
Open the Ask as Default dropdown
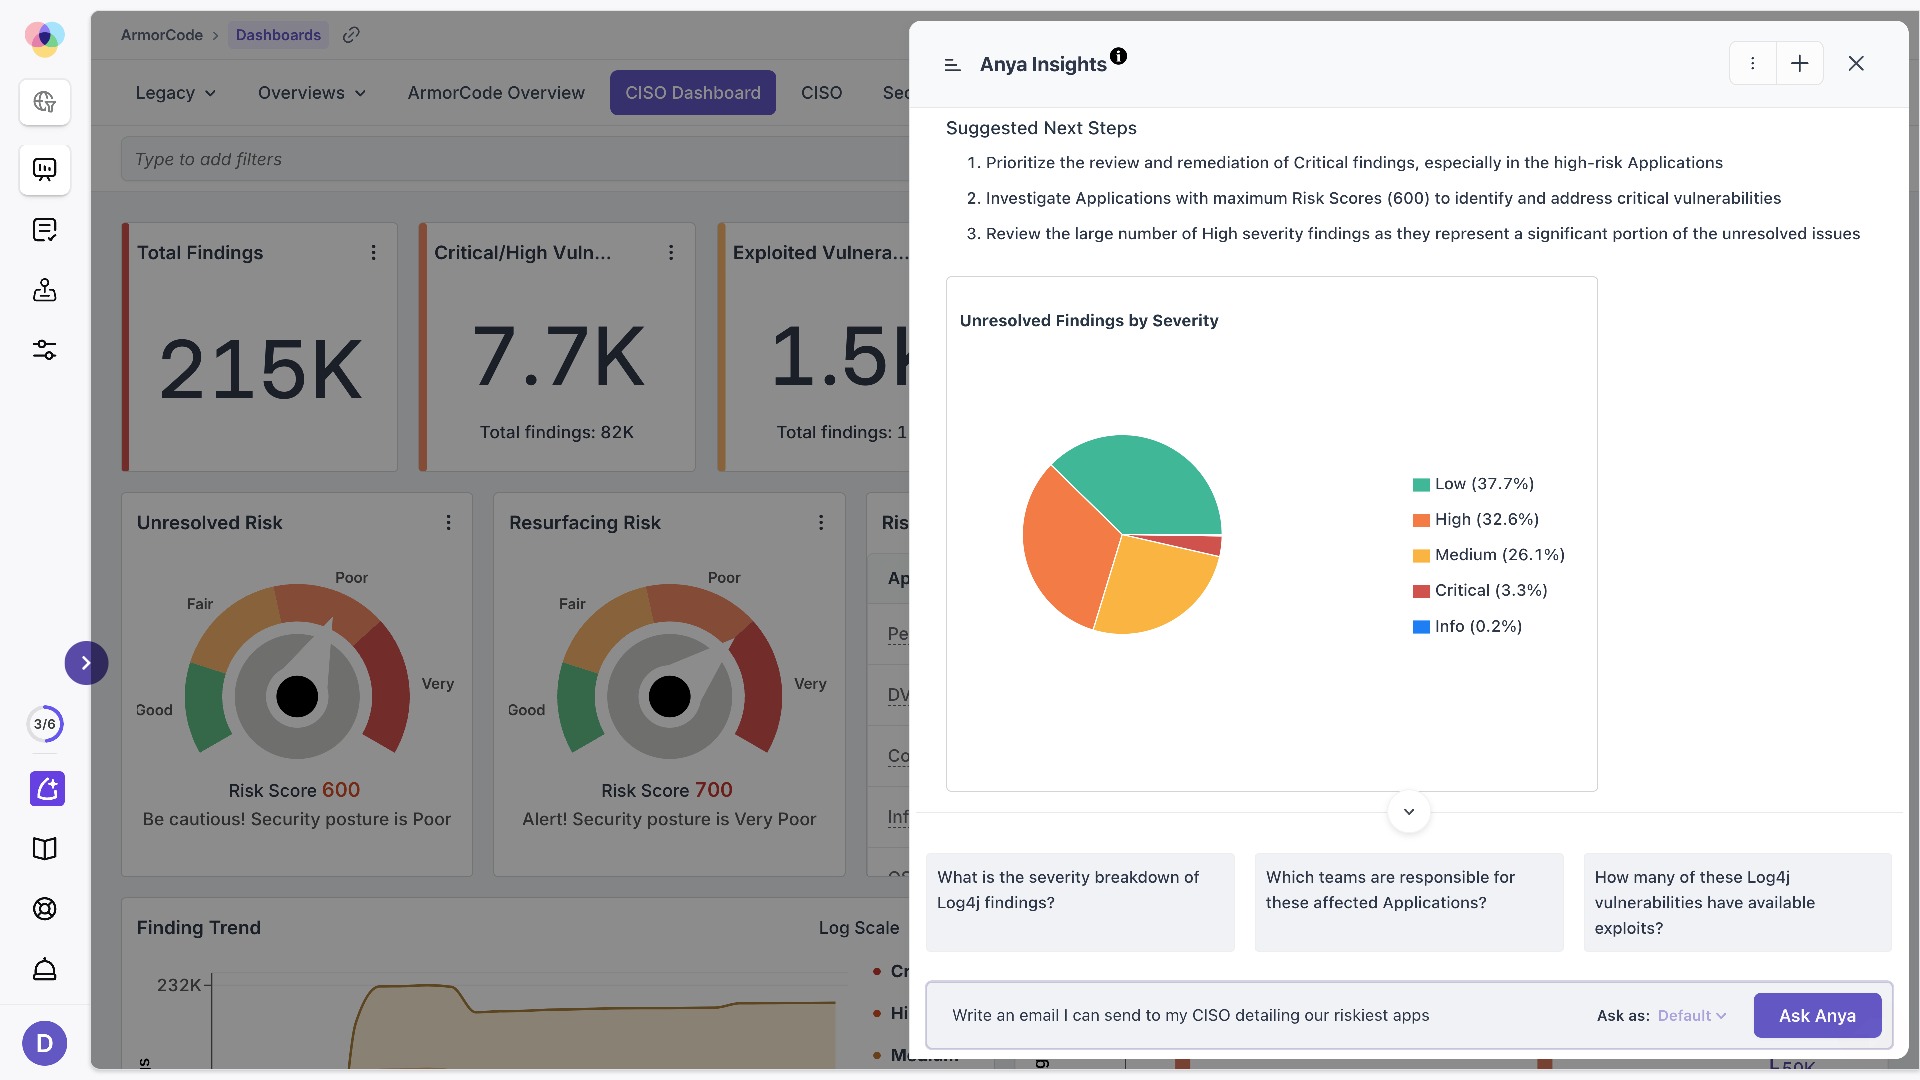1692,1015
